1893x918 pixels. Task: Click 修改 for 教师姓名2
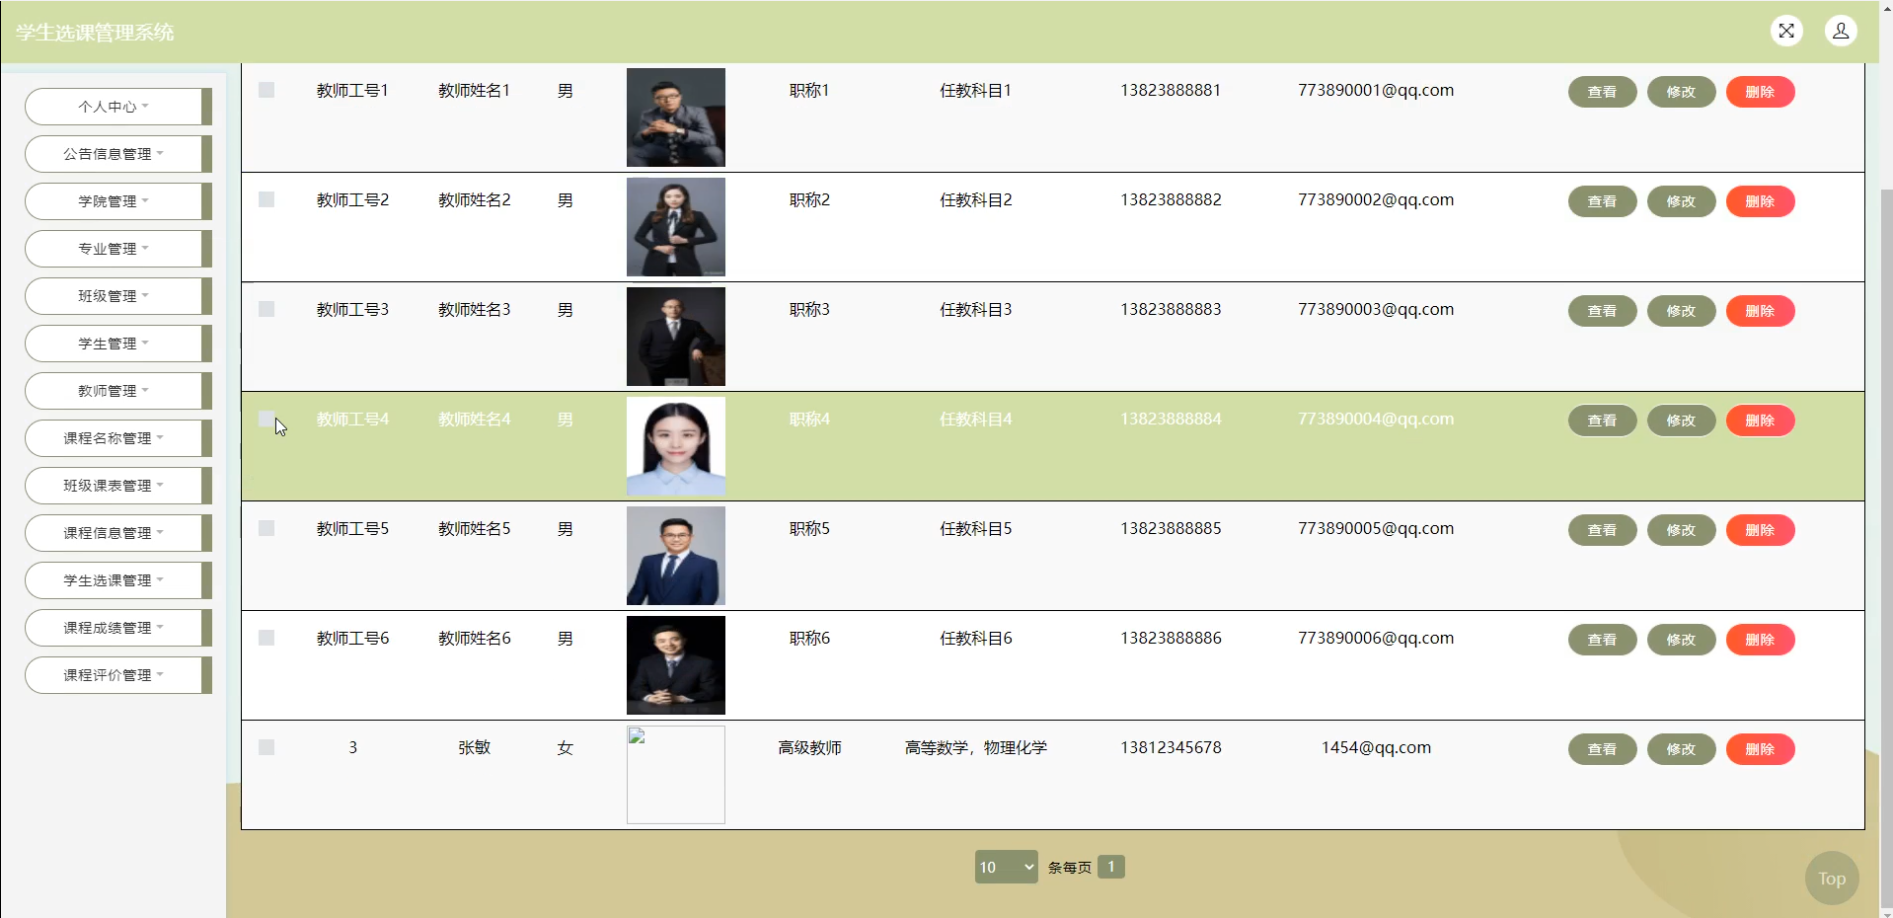pos(1681,201)
